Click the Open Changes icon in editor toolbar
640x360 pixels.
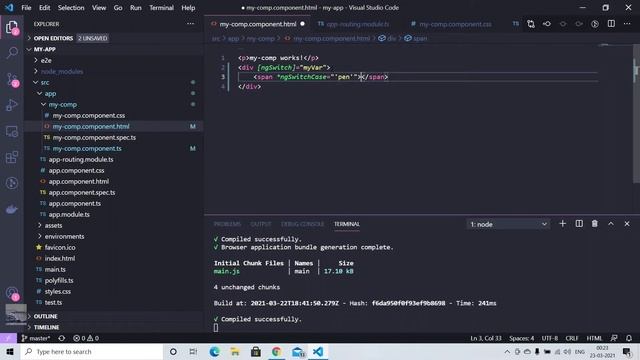531,24
